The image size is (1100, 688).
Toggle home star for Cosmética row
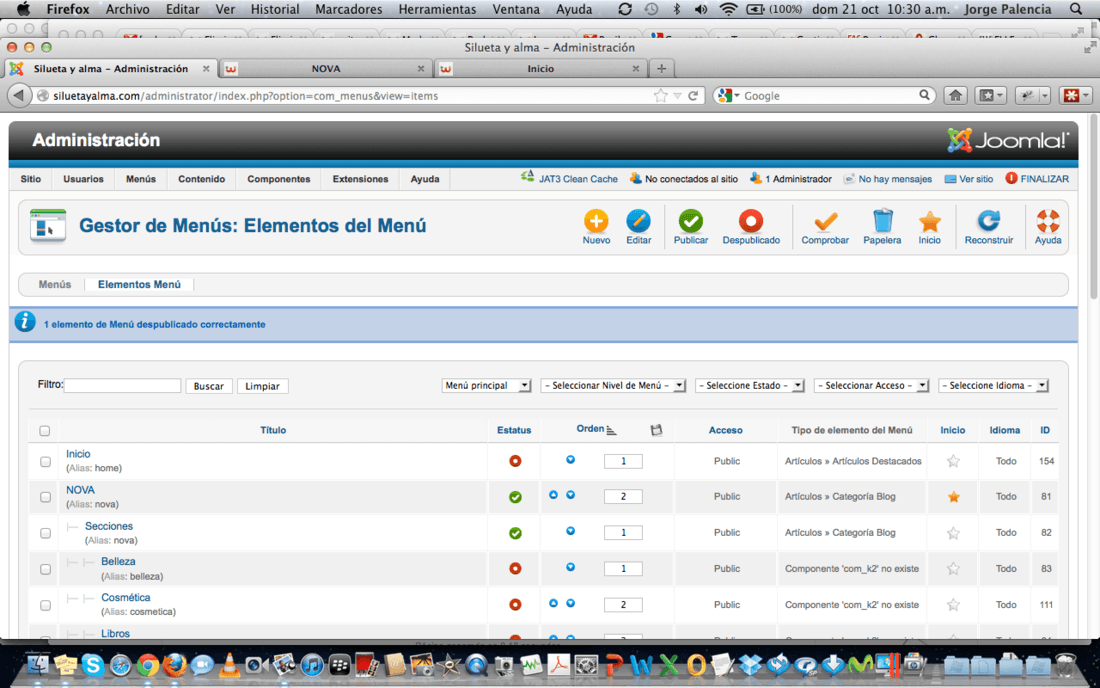(x=953, y=605)
